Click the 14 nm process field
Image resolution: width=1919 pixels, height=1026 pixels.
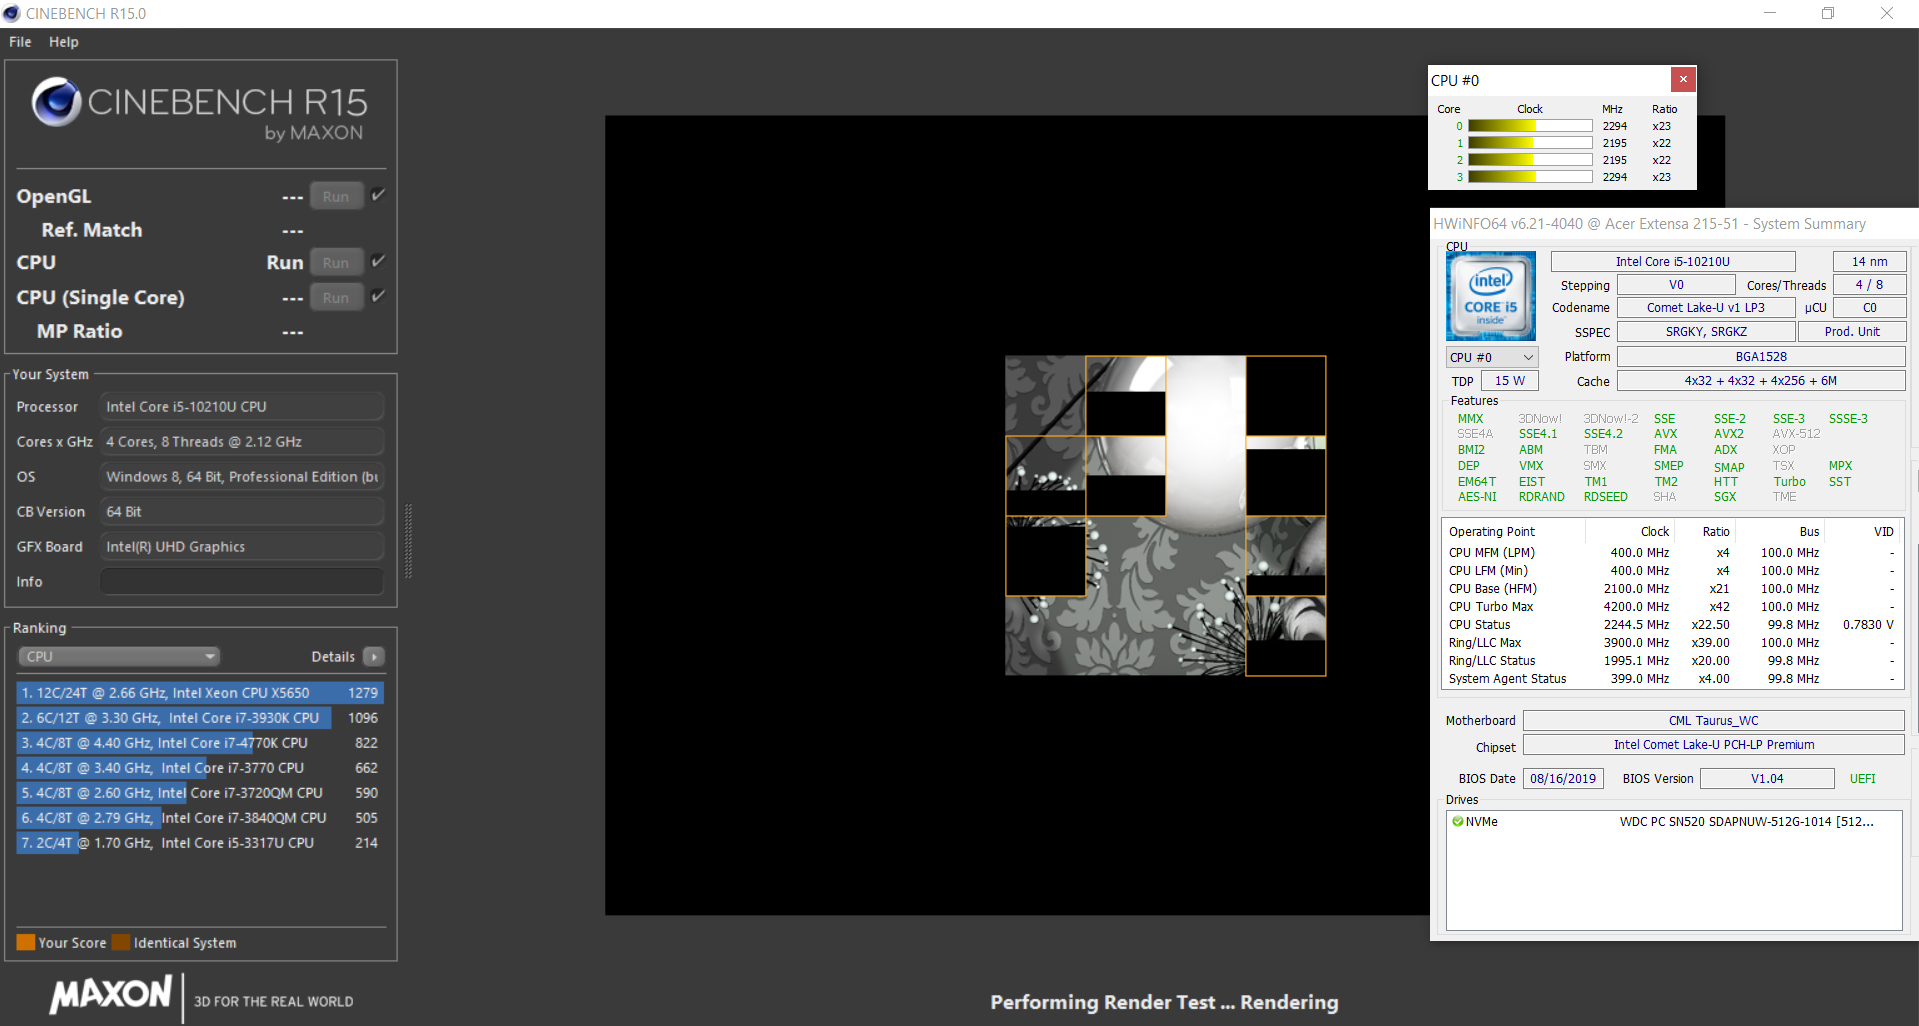1869,262
